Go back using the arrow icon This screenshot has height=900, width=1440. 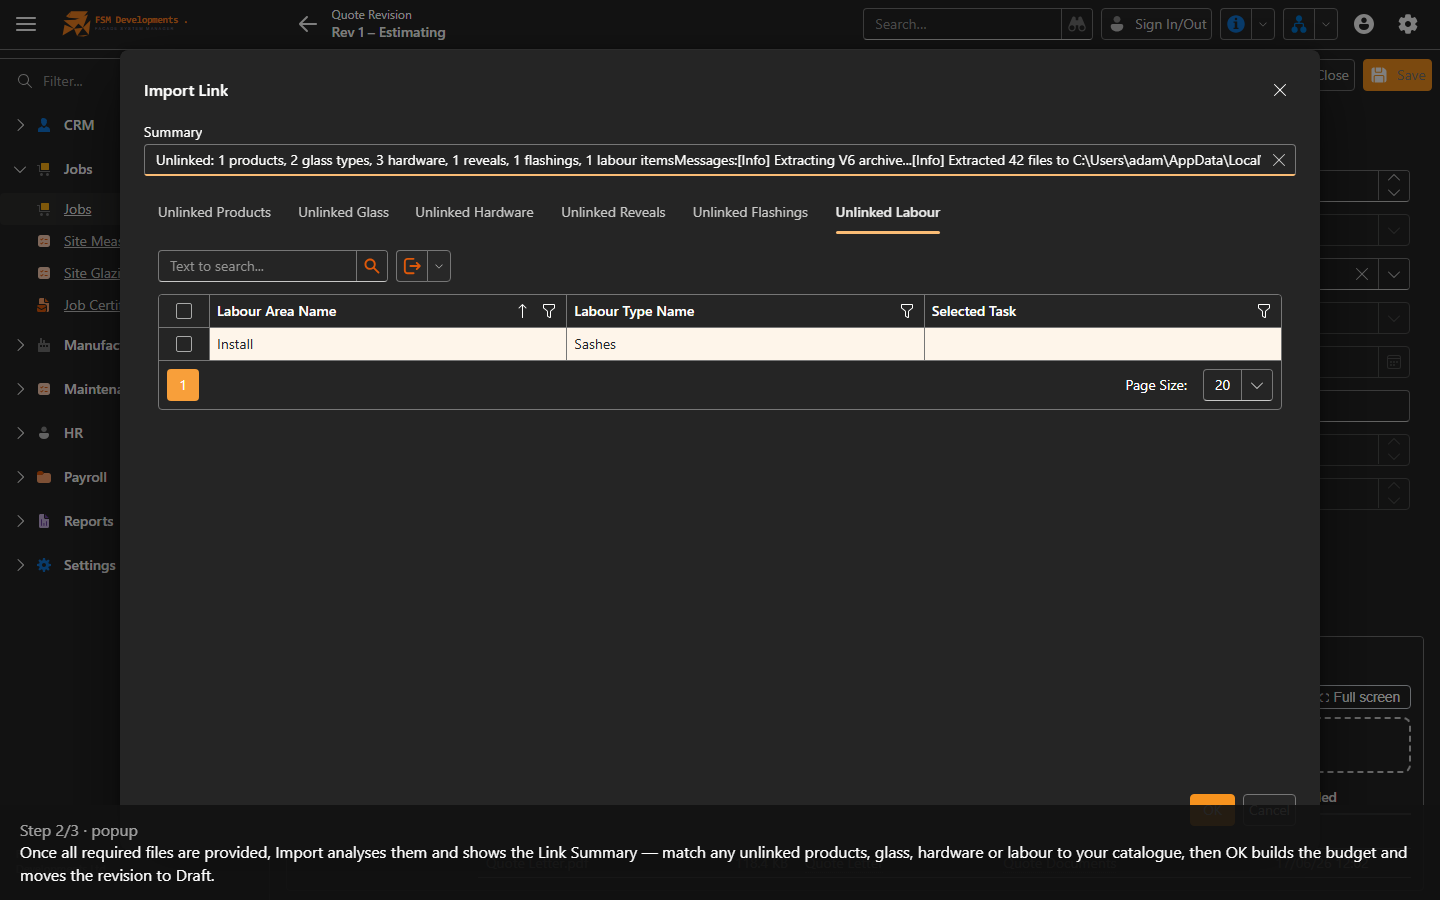(x=308, y=24)
